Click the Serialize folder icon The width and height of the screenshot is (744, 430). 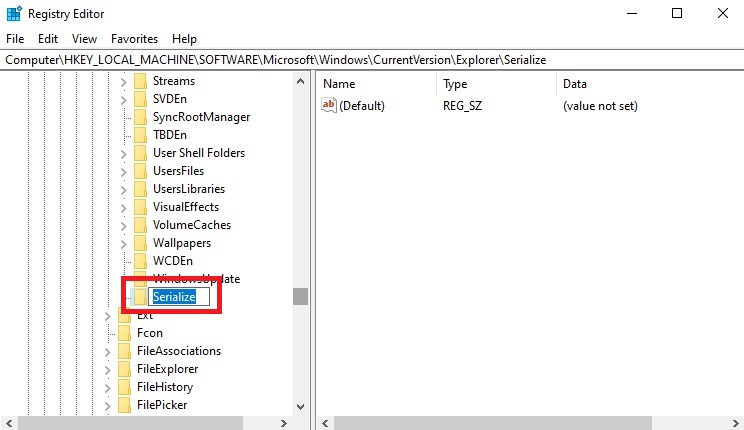[x=140, y=297]
